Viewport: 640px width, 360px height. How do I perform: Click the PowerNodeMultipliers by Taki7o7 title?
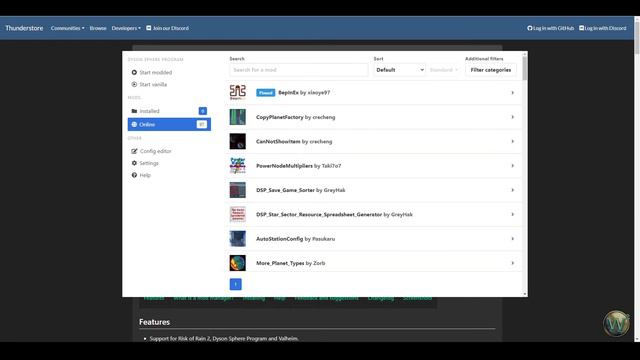[x=298, y=166]
